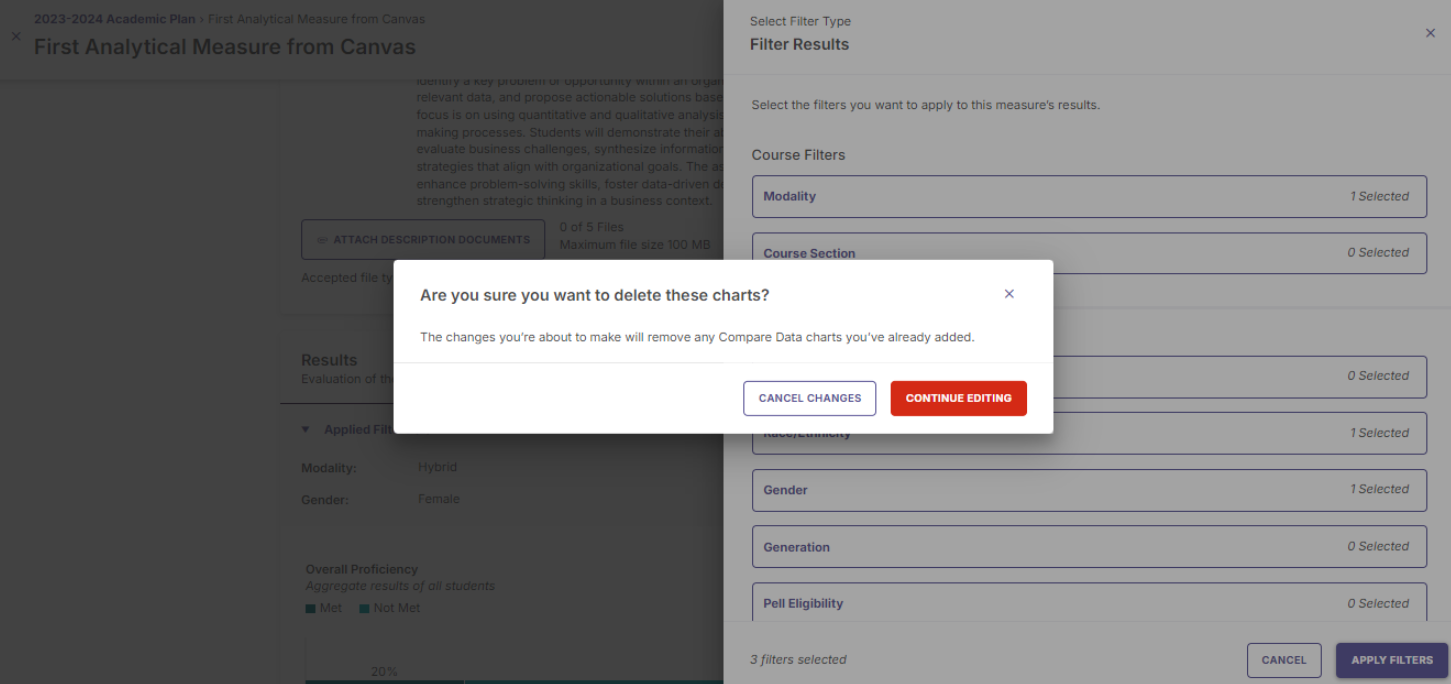Image resolution: width=1451 pixels, height=684 pixels.
Task: Click the X icon beside the measure title
Action: (x=15, y=35)
